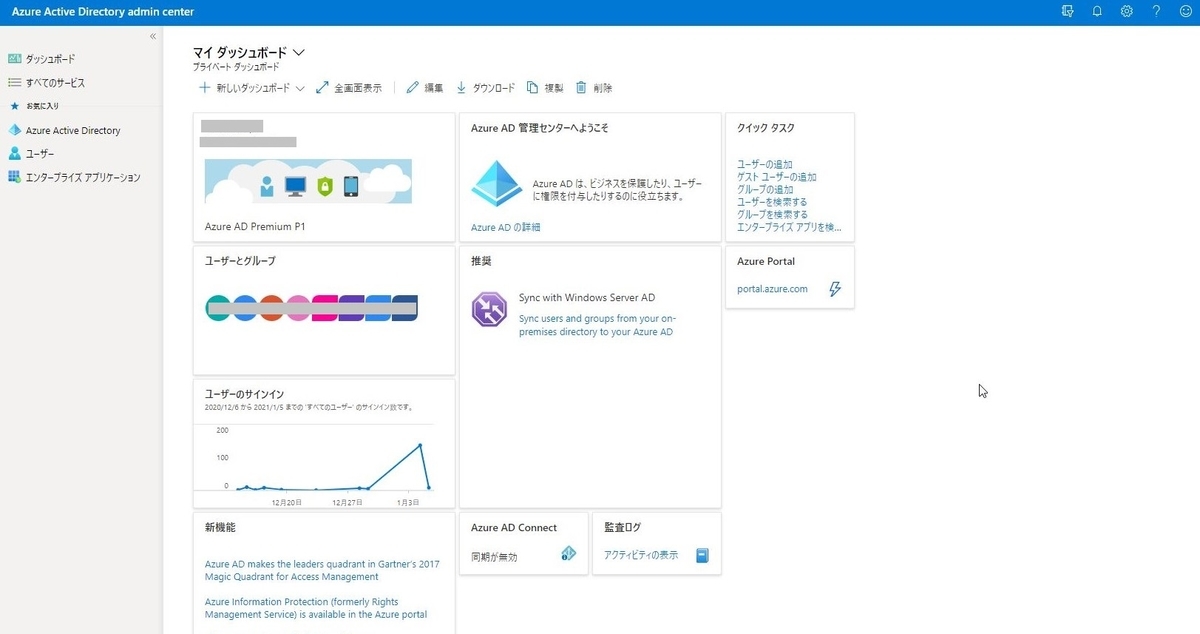1200x634 pixels.
Task: Click the グループを検索する link
Action: [772, 214]
